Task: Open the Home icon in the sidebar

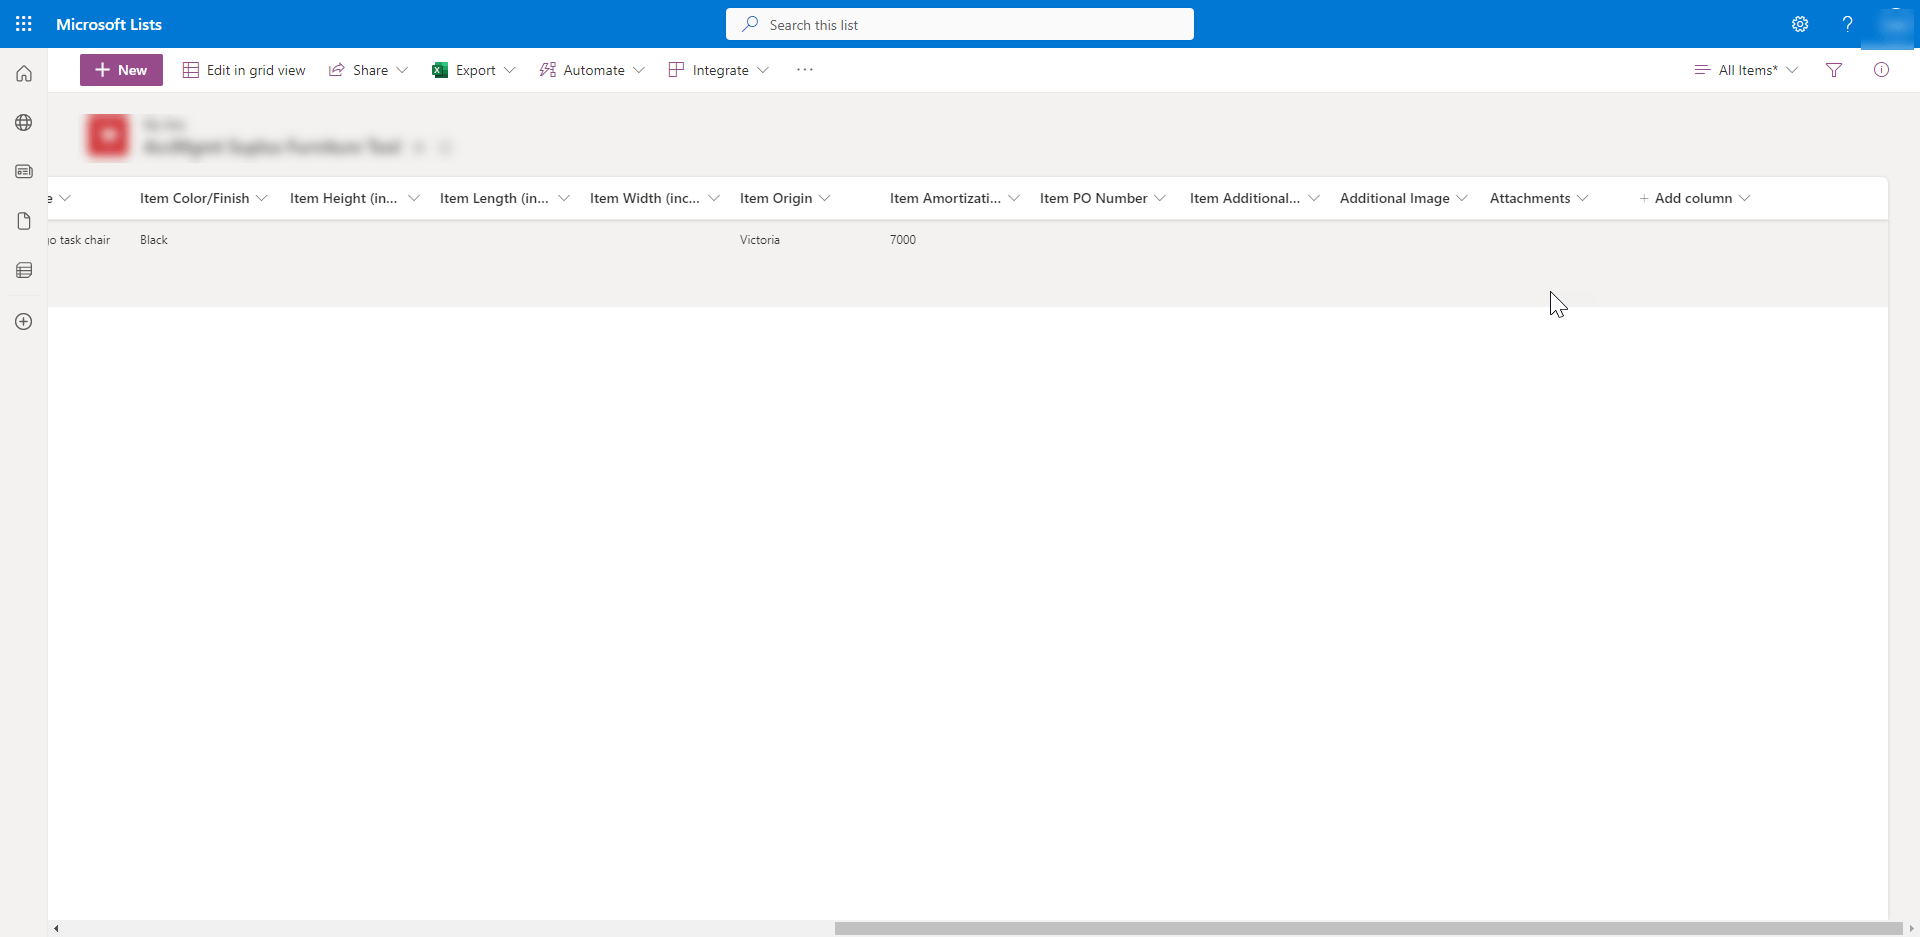Action: click(x=23, y=73)
